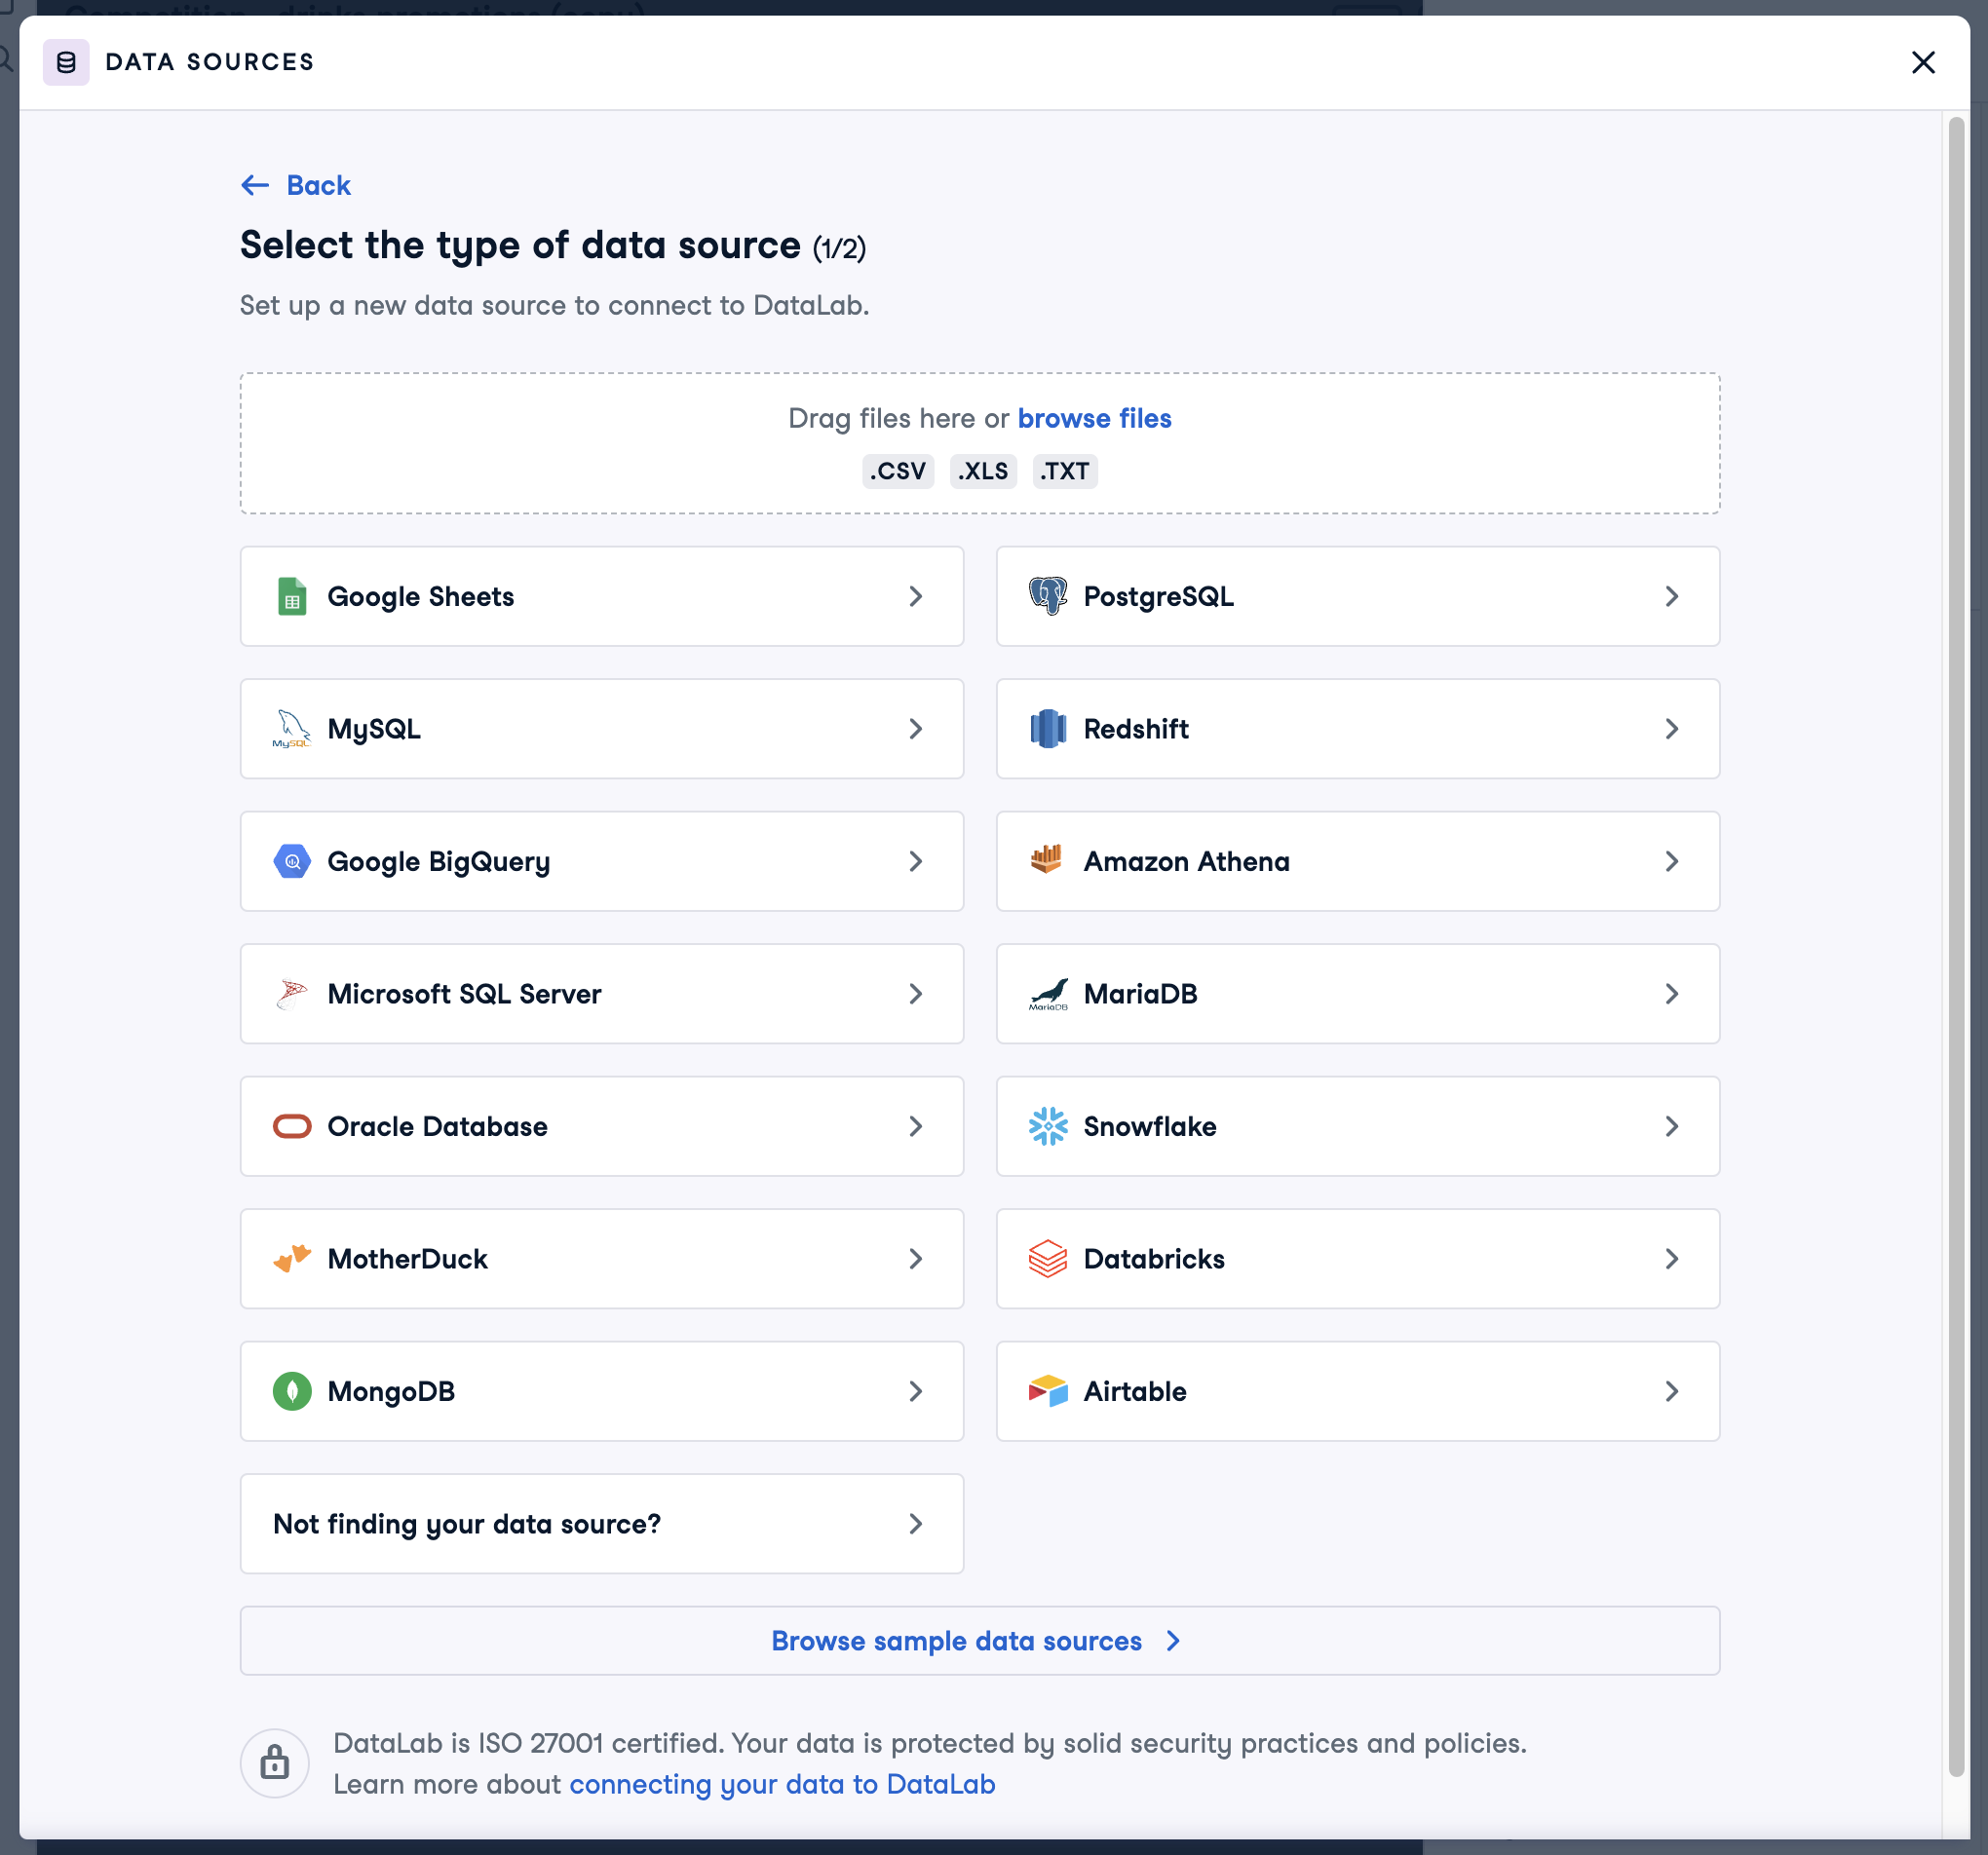Click the Snowflake logo icon

click(1048, 1127)
